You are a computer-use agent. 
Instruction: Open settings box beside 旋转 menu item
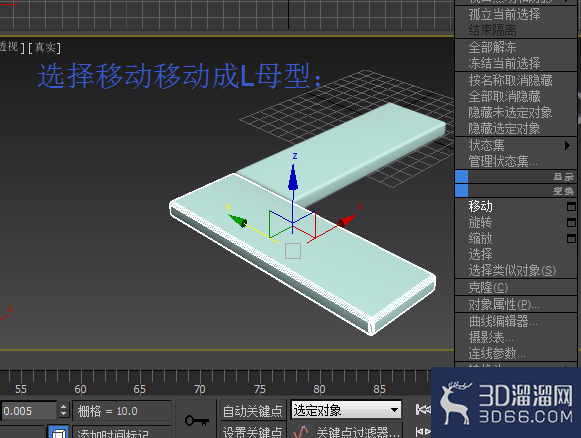click(571, 222)
